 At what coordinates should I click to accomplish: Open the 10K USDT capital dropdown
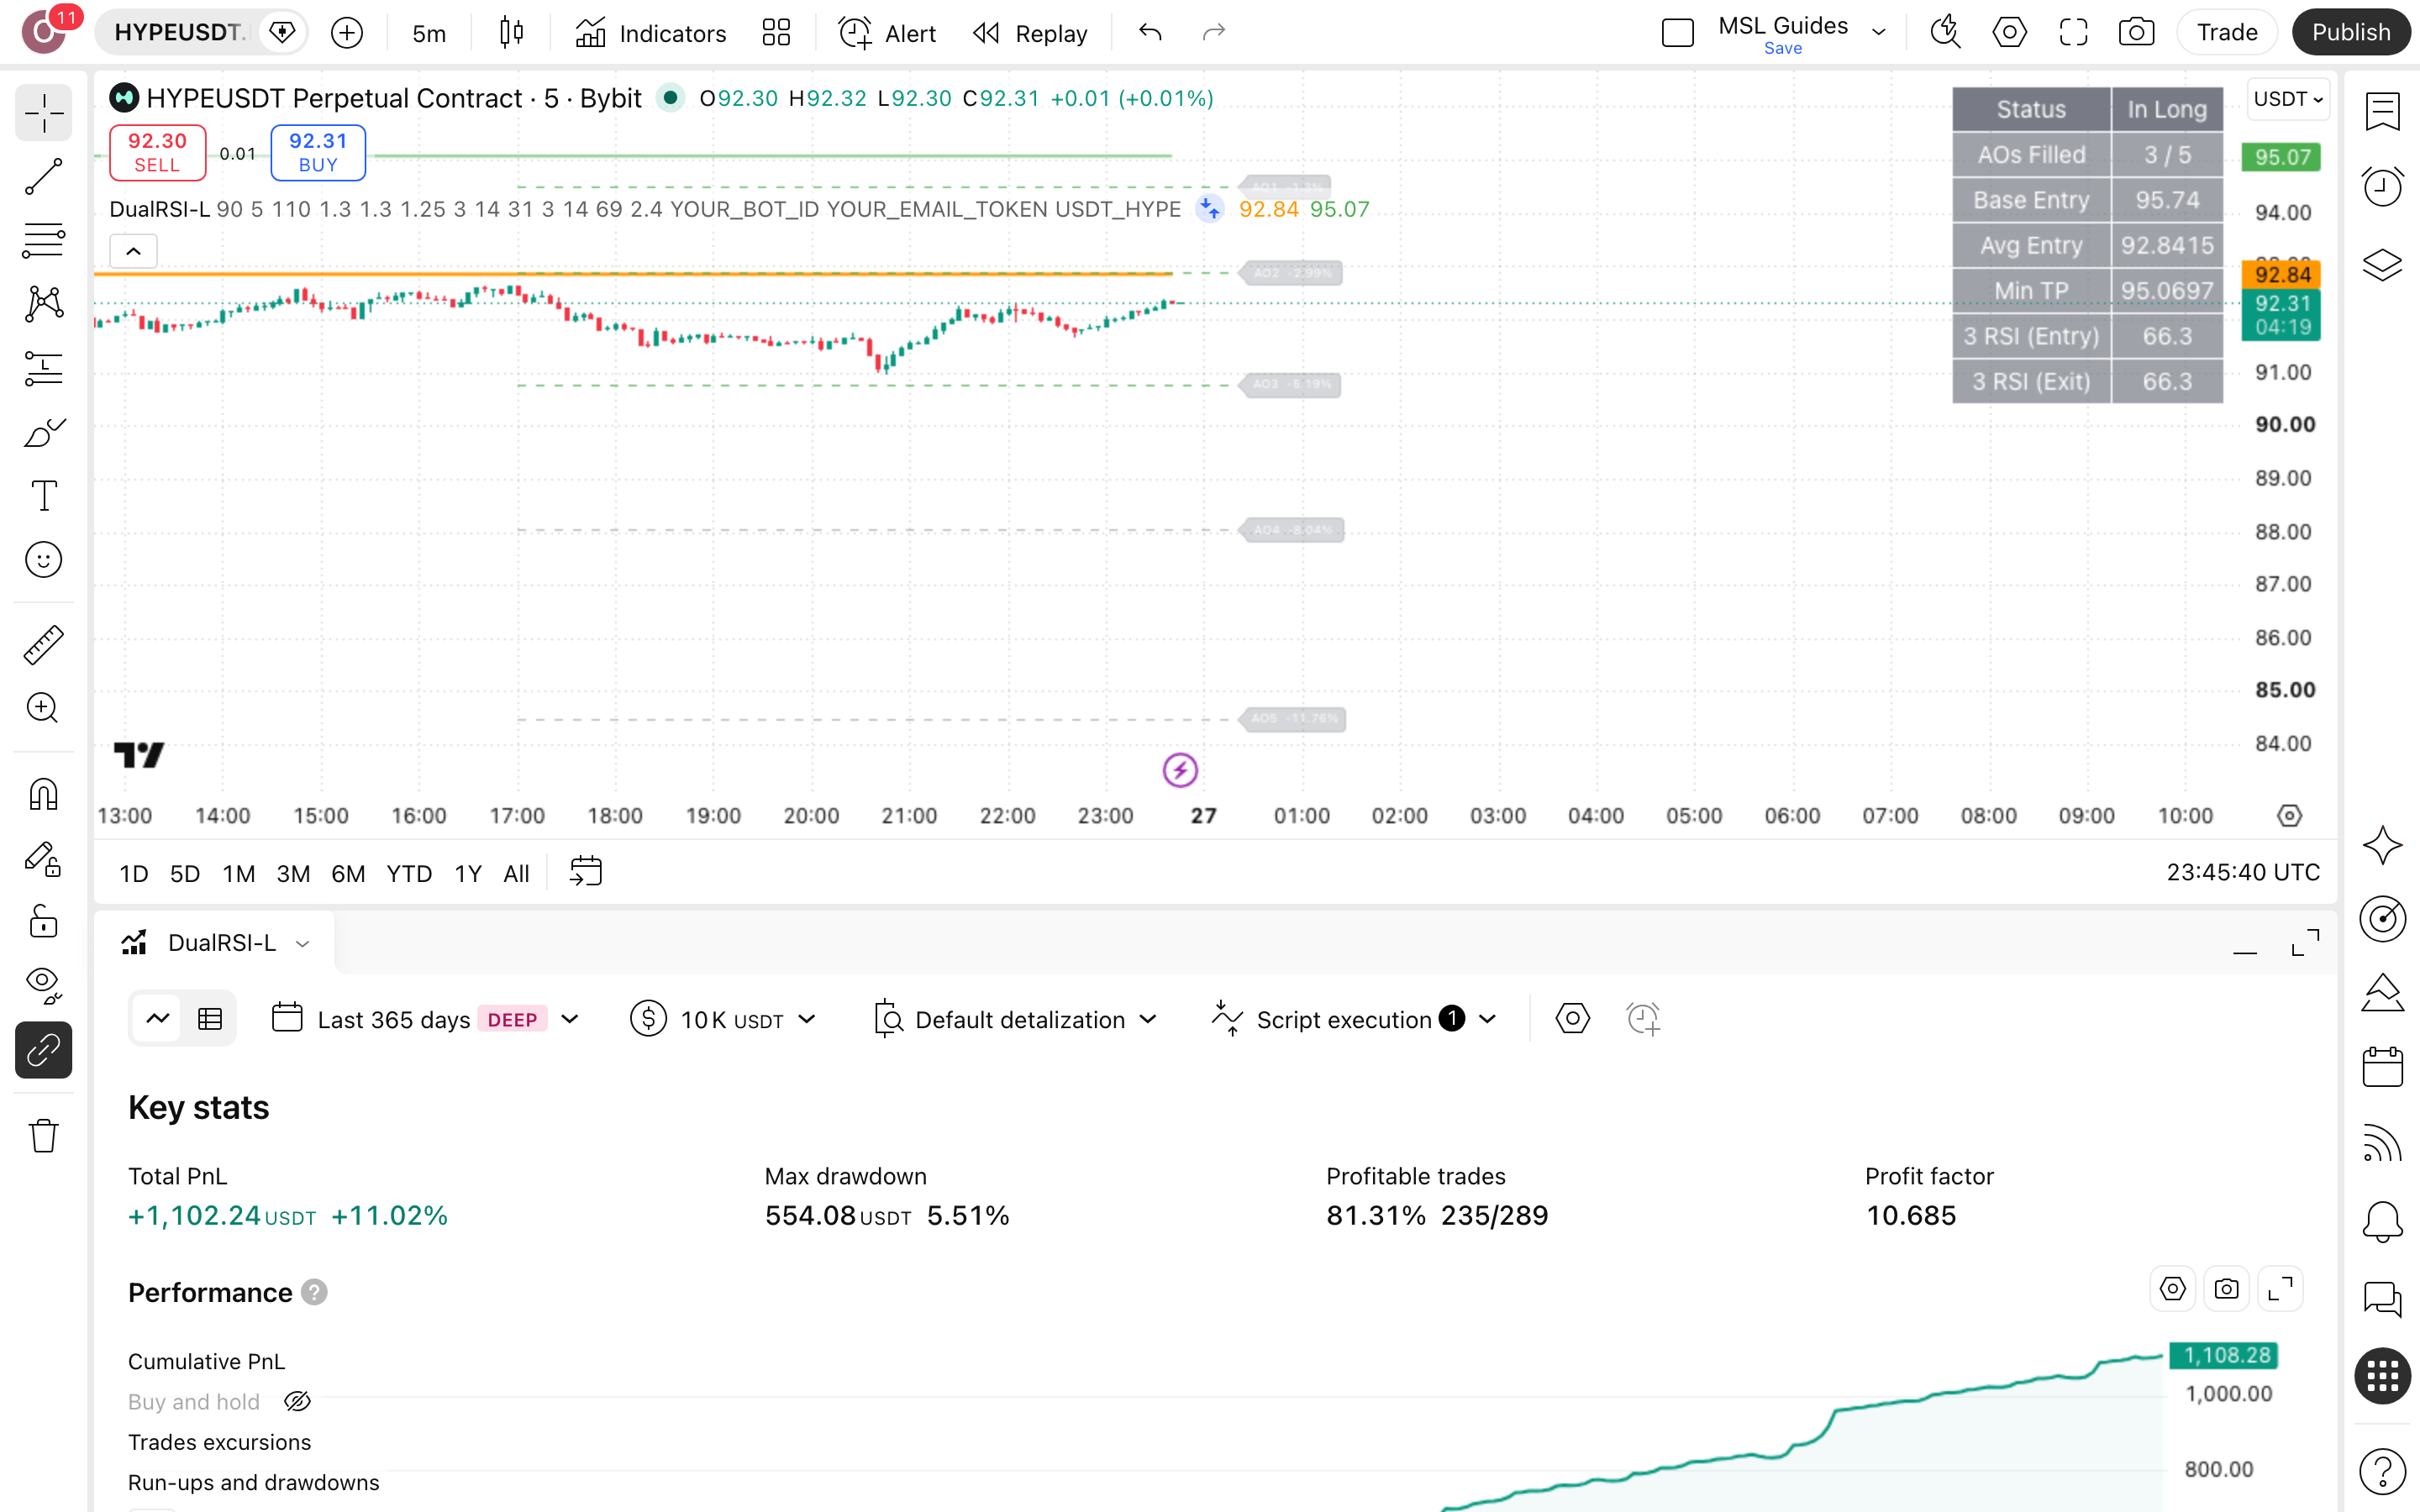tap(723, 1019)
